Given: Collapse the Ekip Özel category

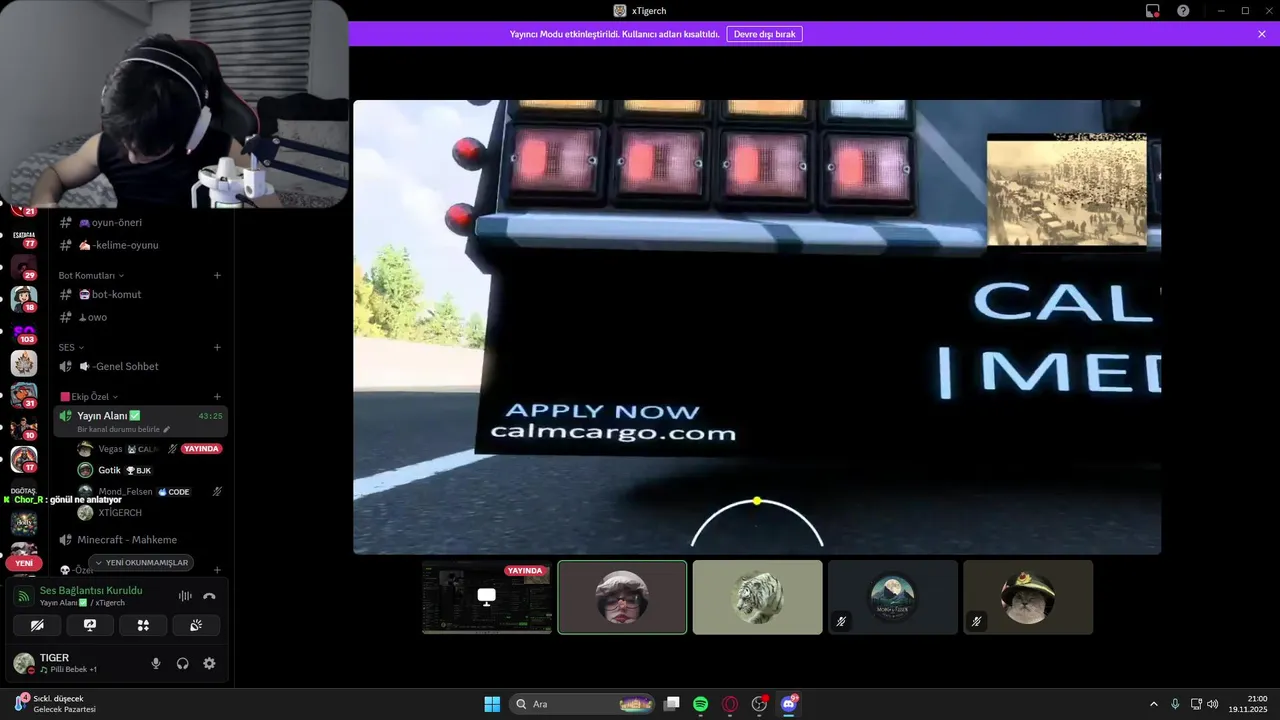Looking at the screenshot, I should 90,397.
